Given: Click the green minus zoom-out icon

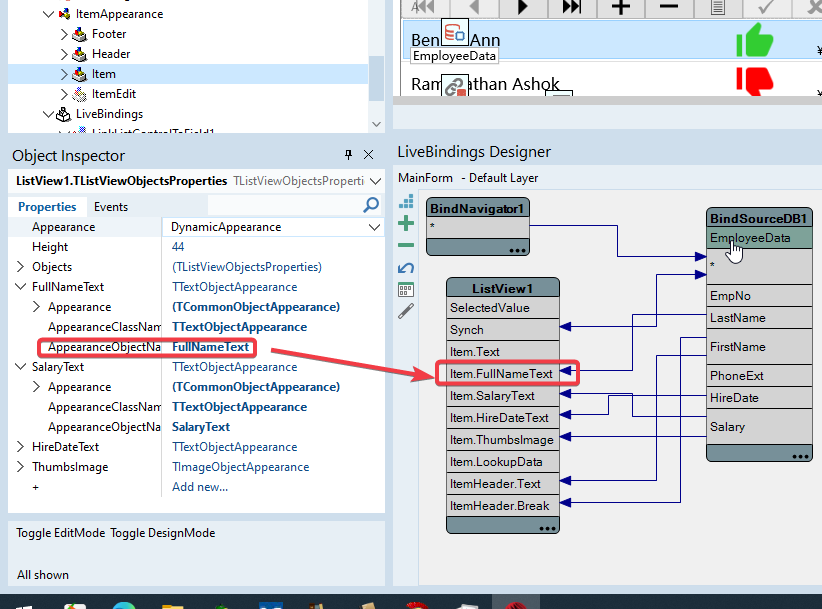Looking at the screenshot, I should point(406,245).
